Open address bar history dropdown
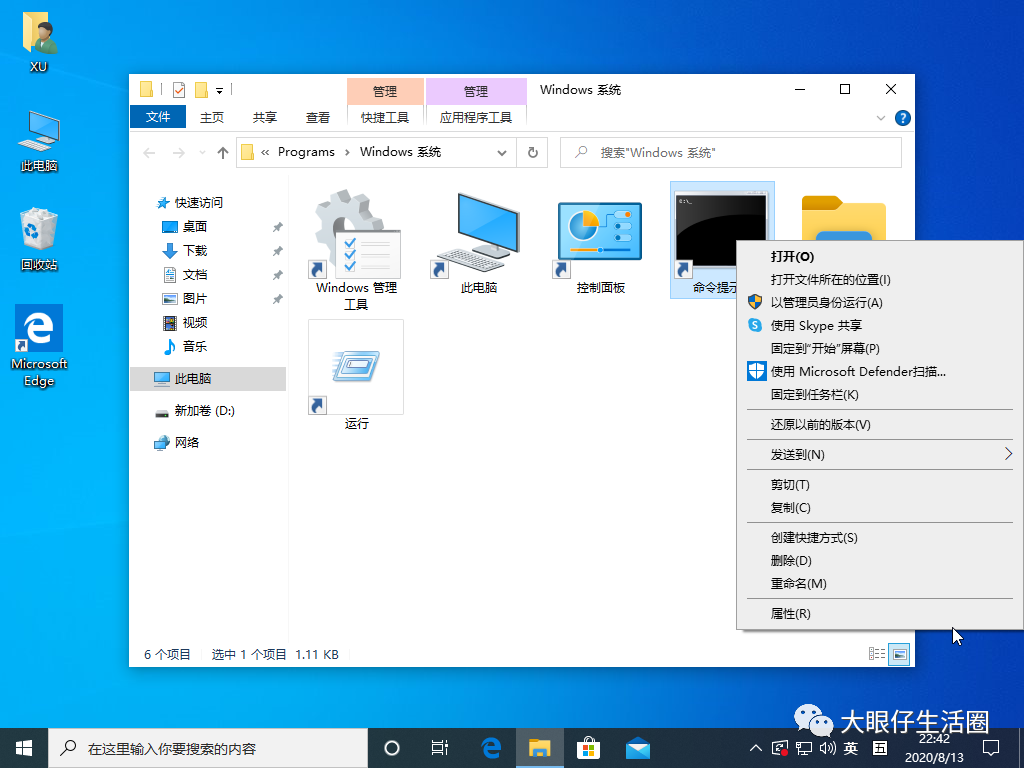Image resolution: width=1024 pixels, height=768 pixels. pyautogui.click(x=502, y=153)
